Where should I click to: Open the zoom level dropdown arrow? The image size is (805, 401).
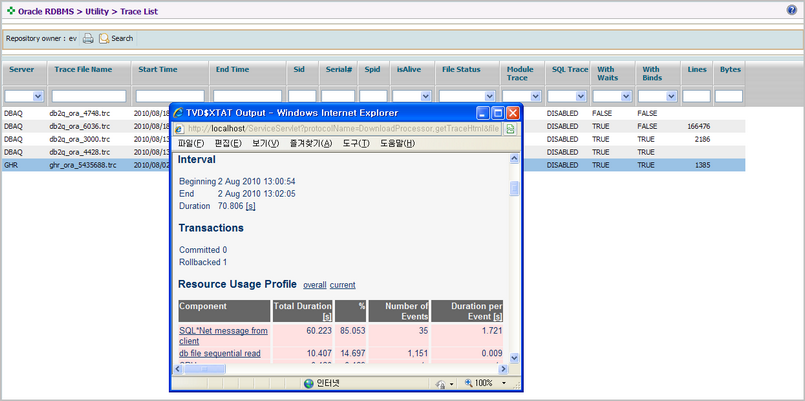tap(504, 384)
